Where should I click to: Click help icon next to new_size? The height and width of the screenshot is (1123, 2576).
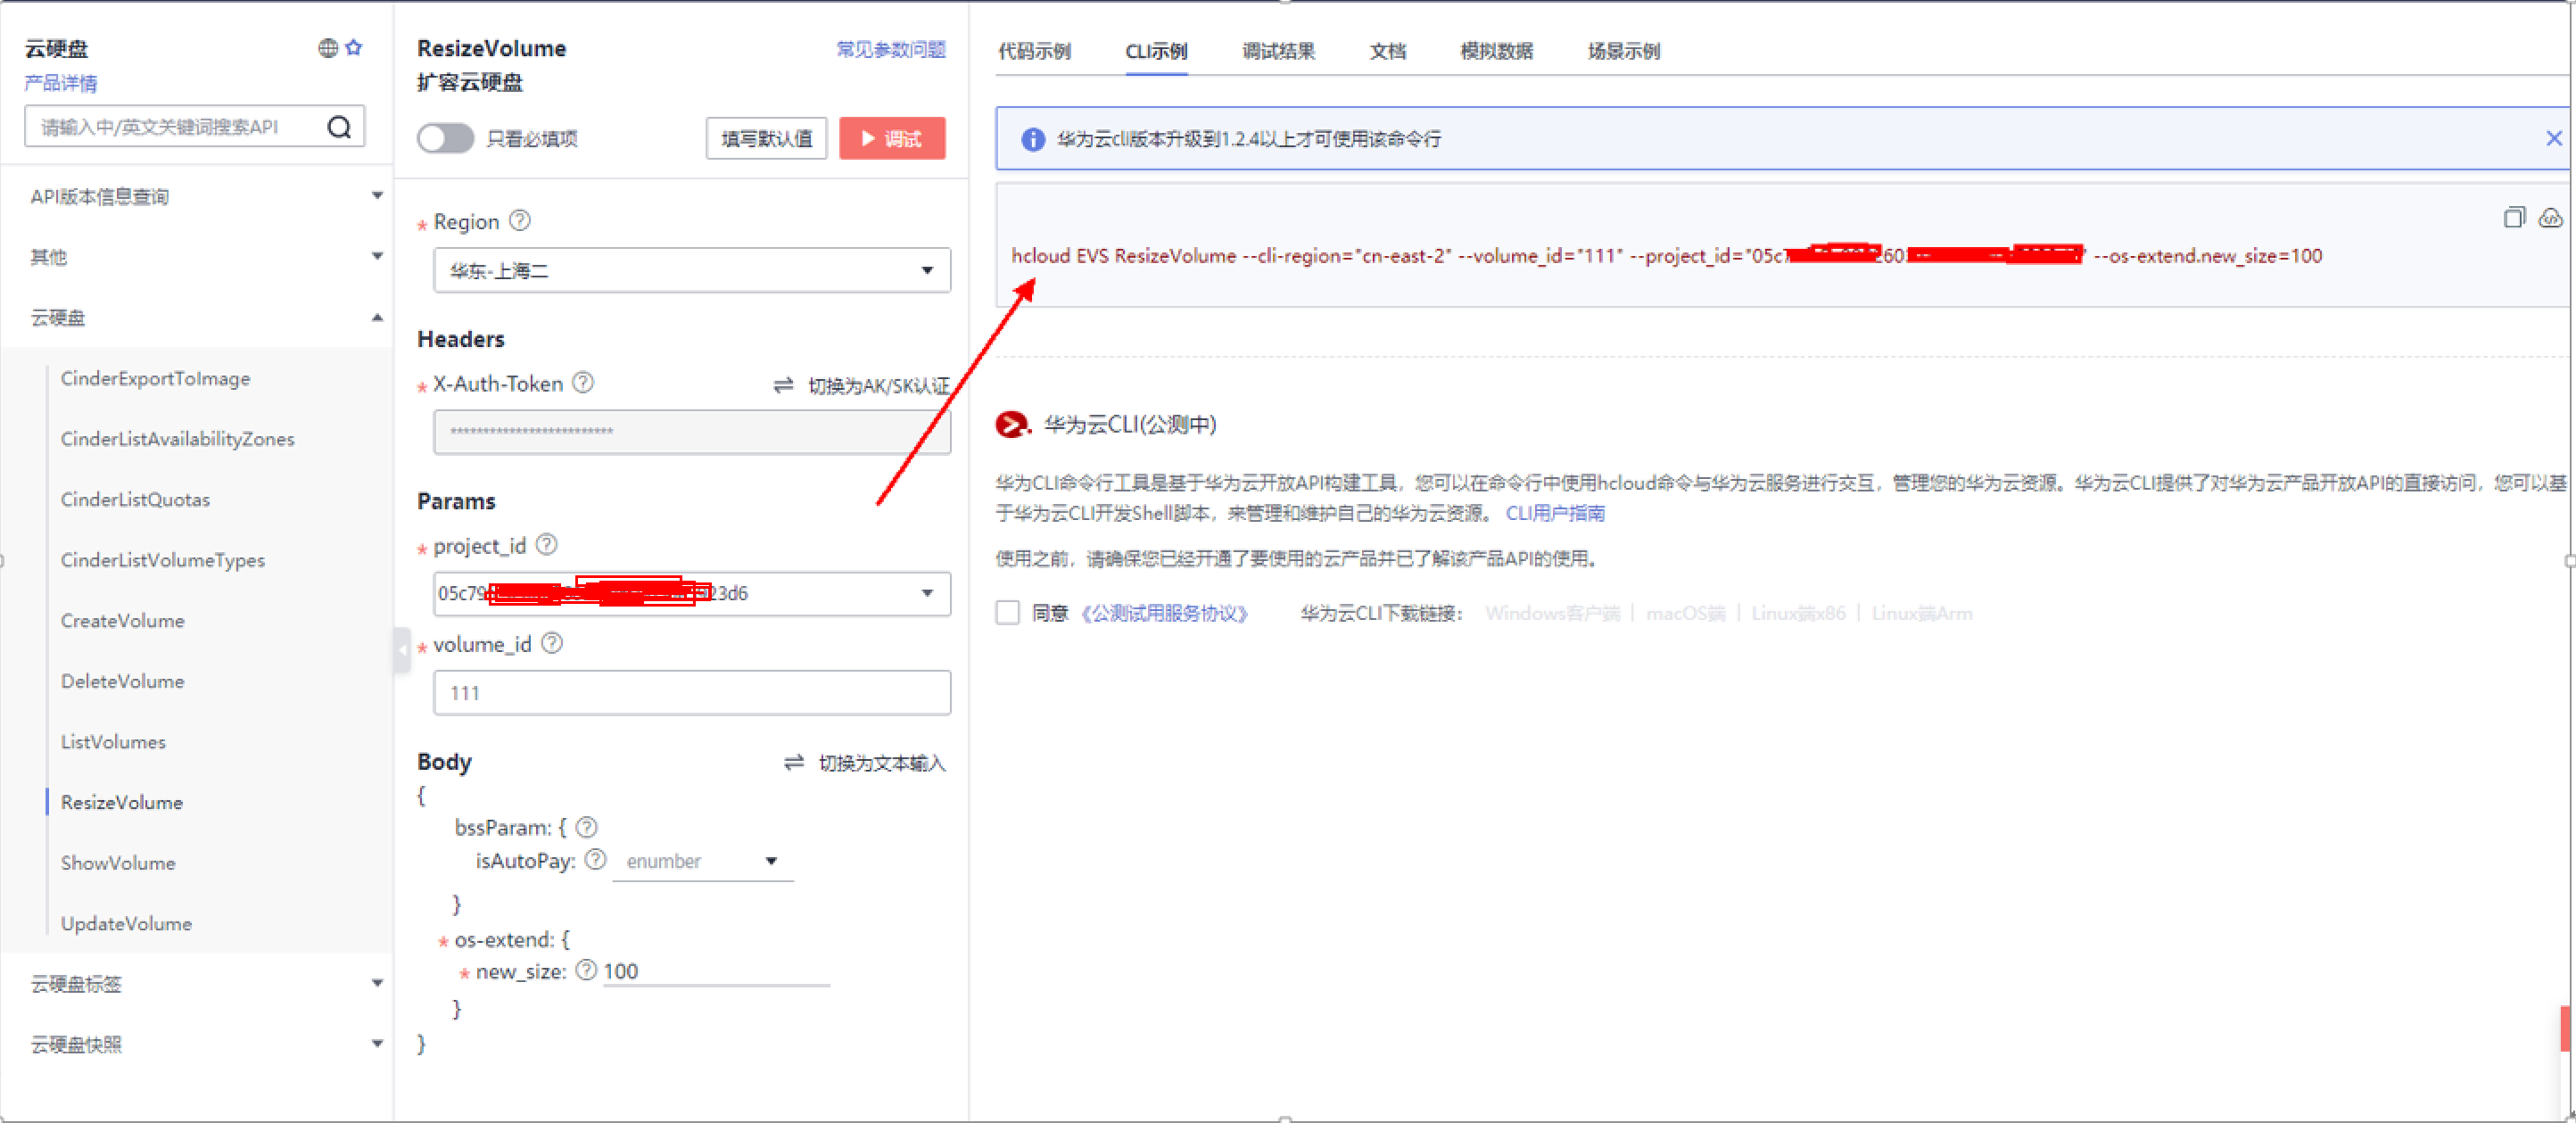point(586,970)
